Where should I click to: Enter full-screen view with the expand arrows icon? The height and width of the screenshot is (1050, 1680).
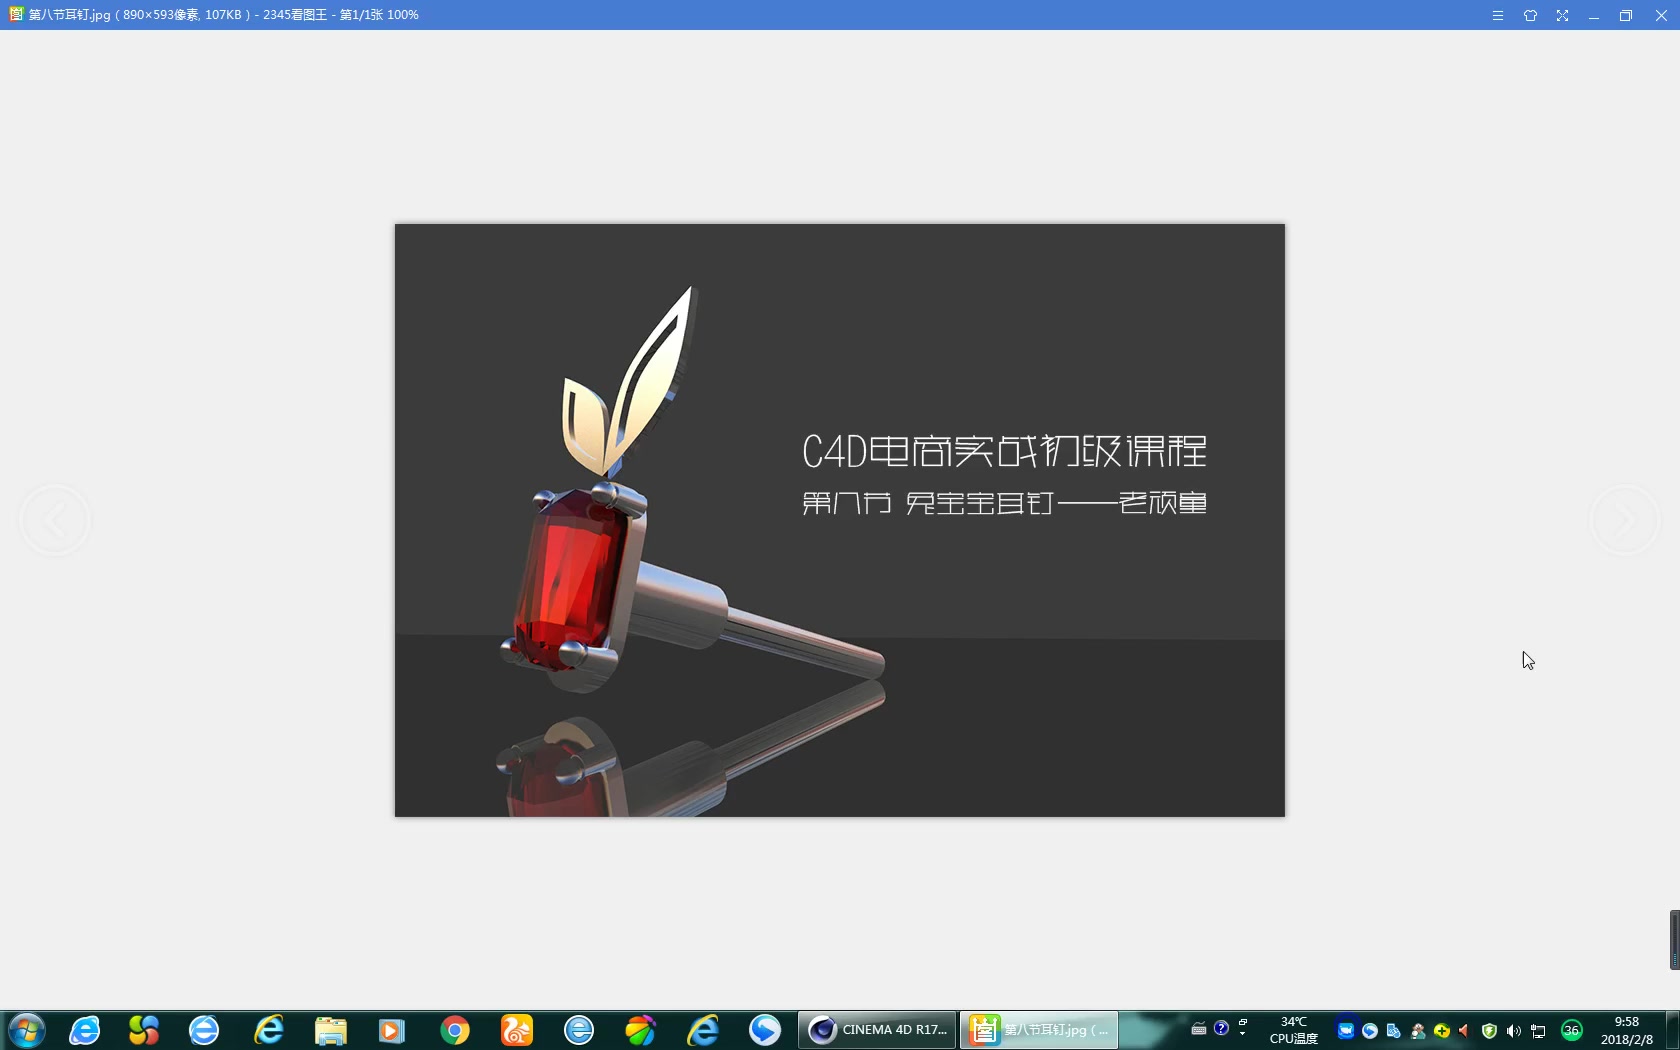coord(1562,15)
